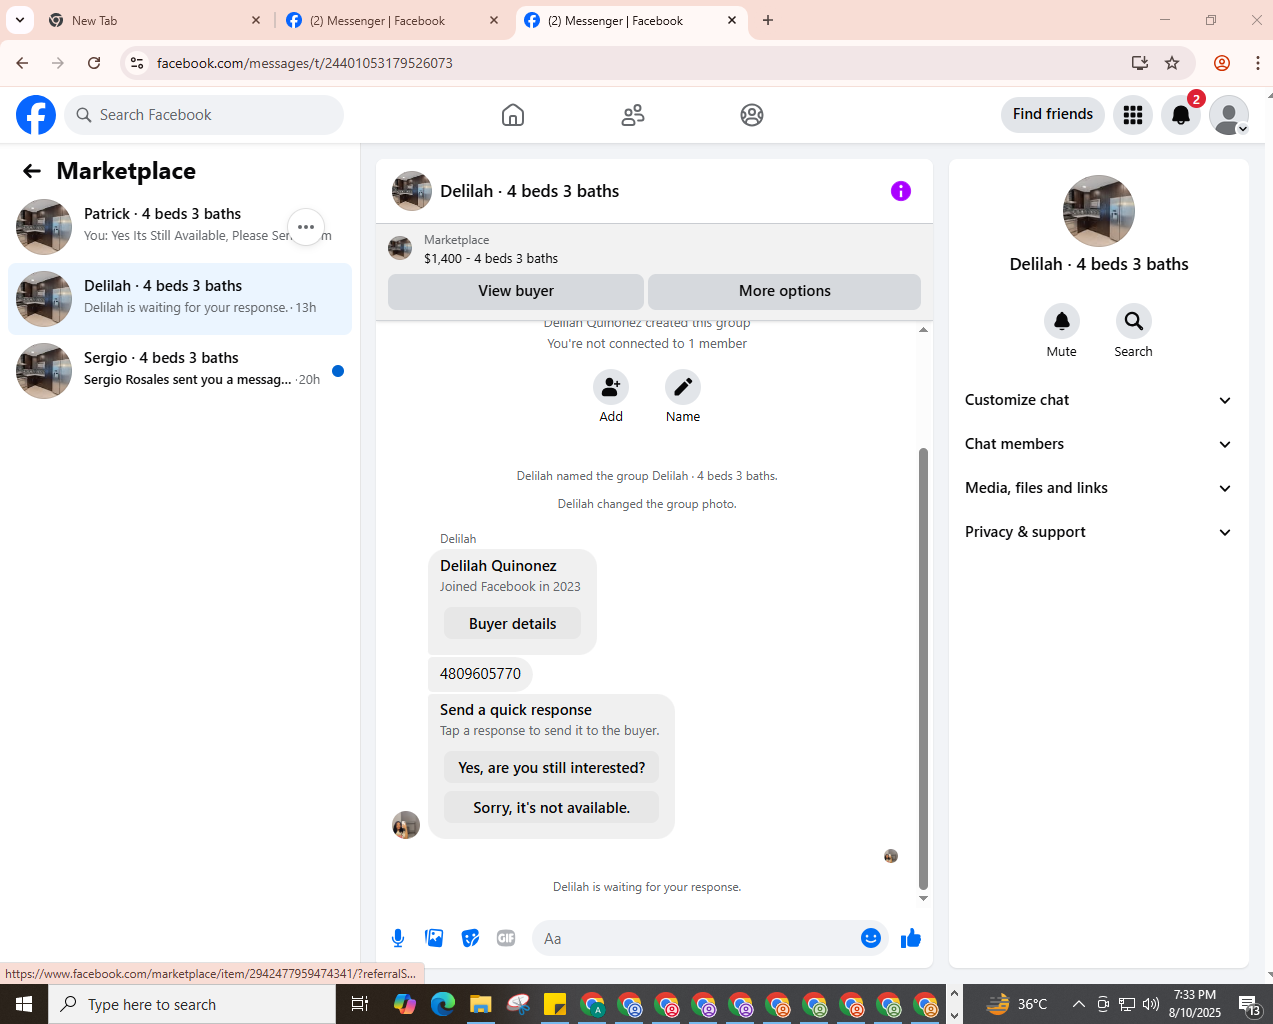This screenshot has height=1024, width=1273.
Task: Click the Name edit pencil icon
Action: point(683,387)
